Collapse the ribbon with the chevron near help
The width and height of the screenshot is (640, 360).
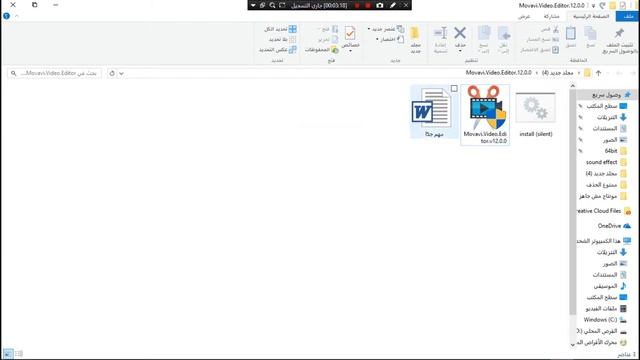(17, 16)
